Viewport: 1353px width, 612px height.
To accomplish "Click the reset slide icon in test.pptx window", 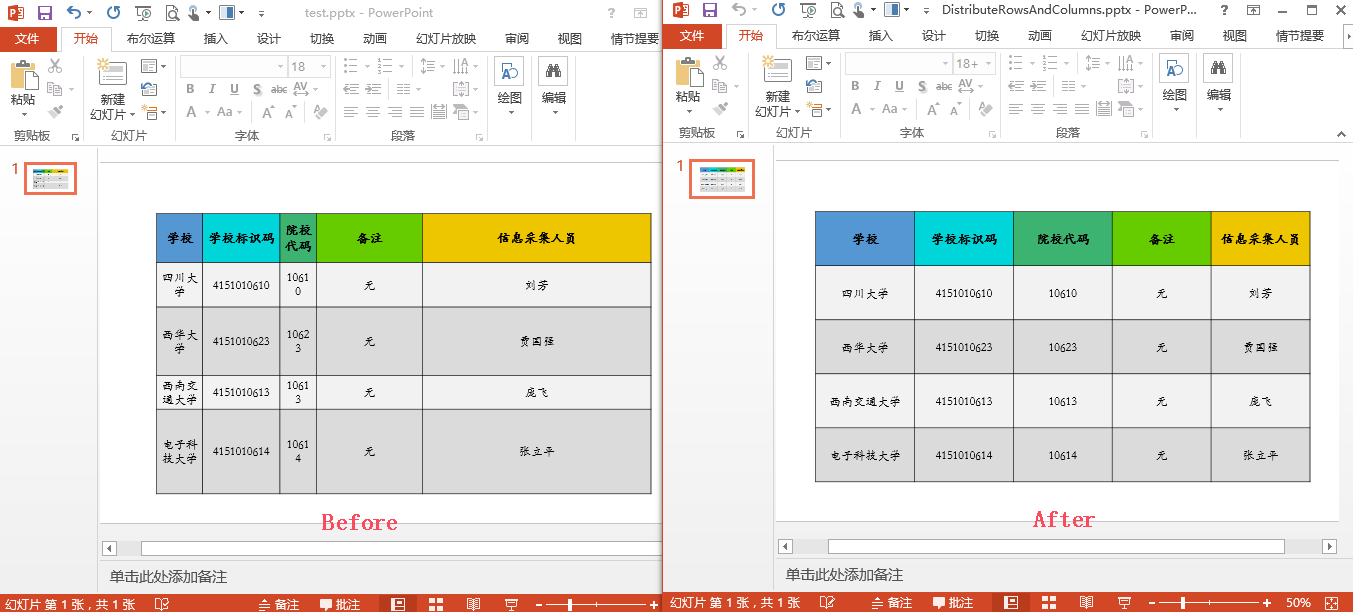I will [x=148, y=89].
